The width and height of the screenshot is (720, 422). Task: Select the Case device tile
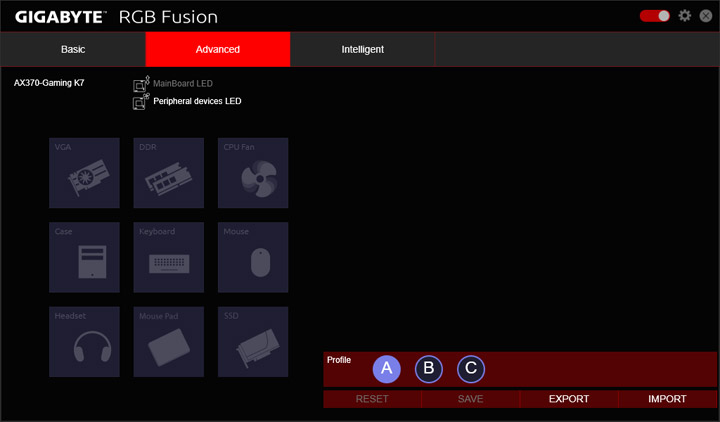click(x=84, y=257)
